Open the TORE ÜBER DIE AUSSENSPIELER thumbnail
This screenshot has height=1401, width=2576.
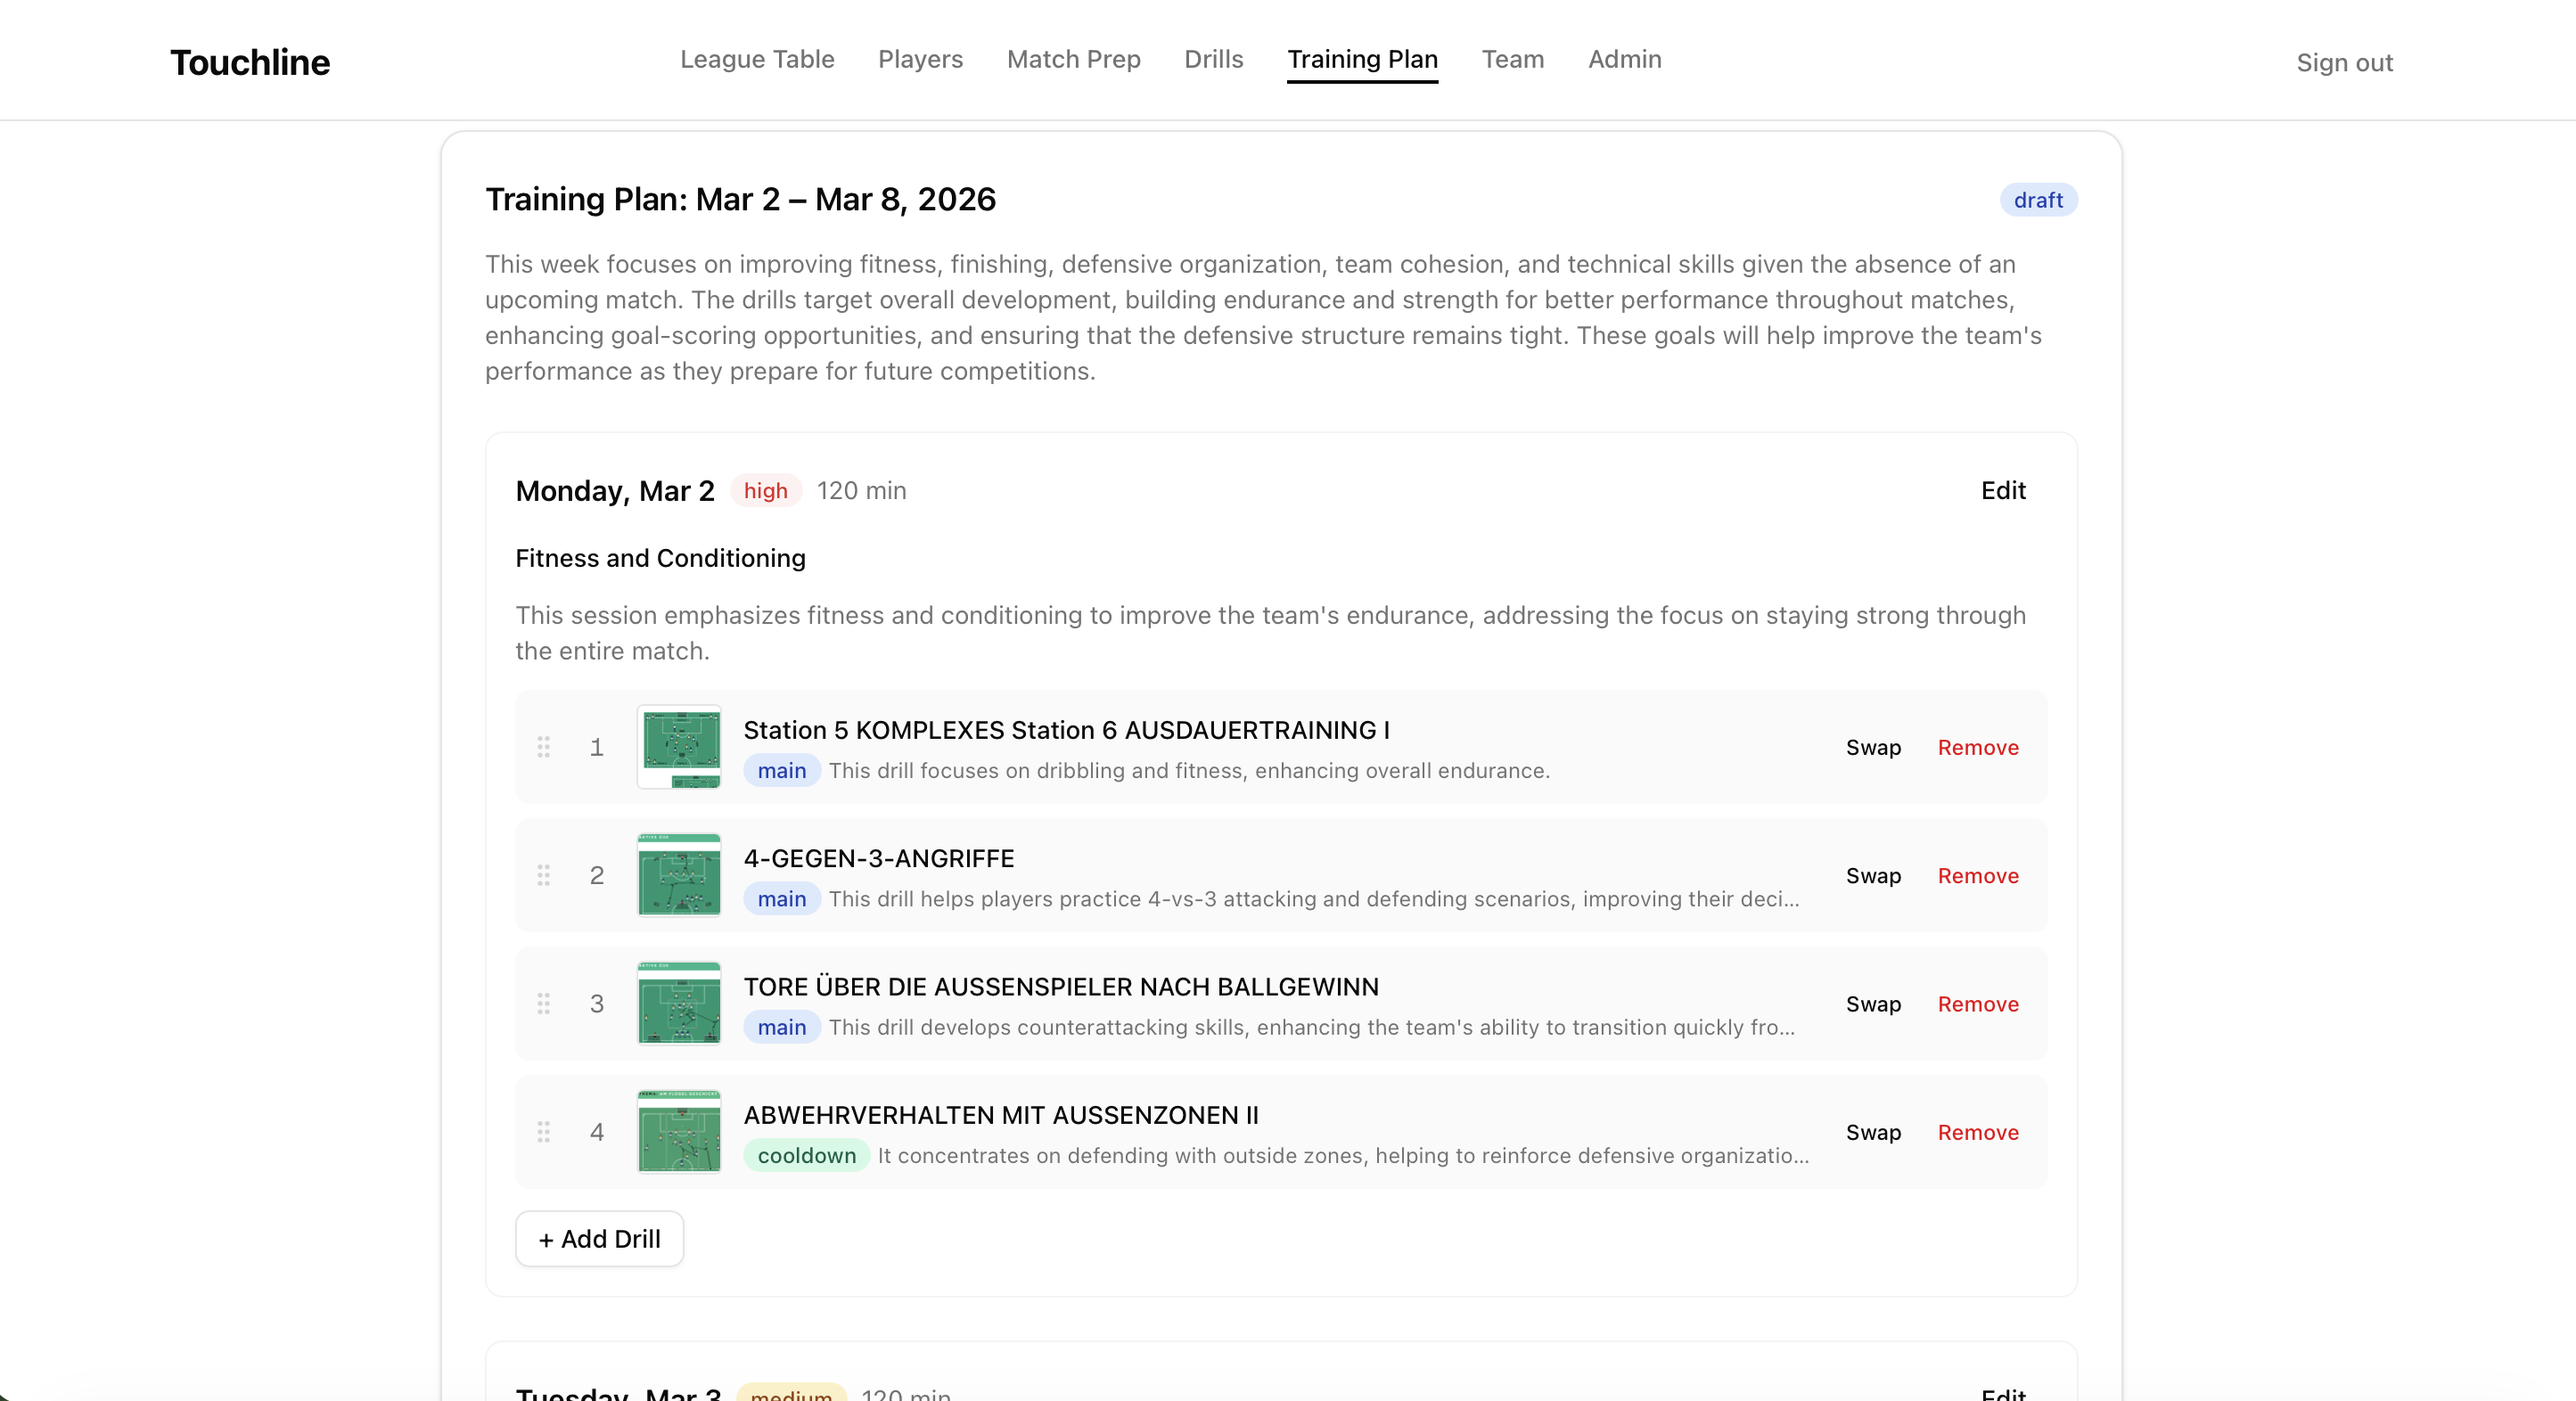679,1003
